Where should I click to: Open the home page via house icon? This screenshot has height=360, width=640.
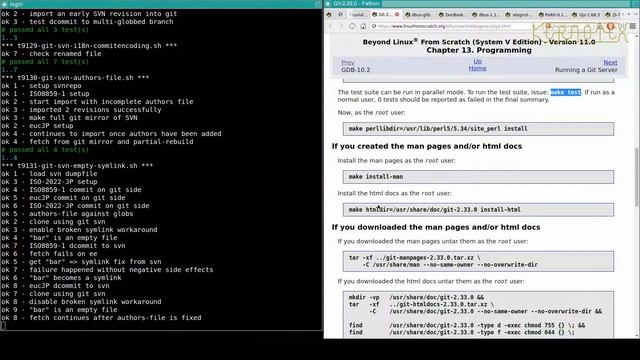363,26
